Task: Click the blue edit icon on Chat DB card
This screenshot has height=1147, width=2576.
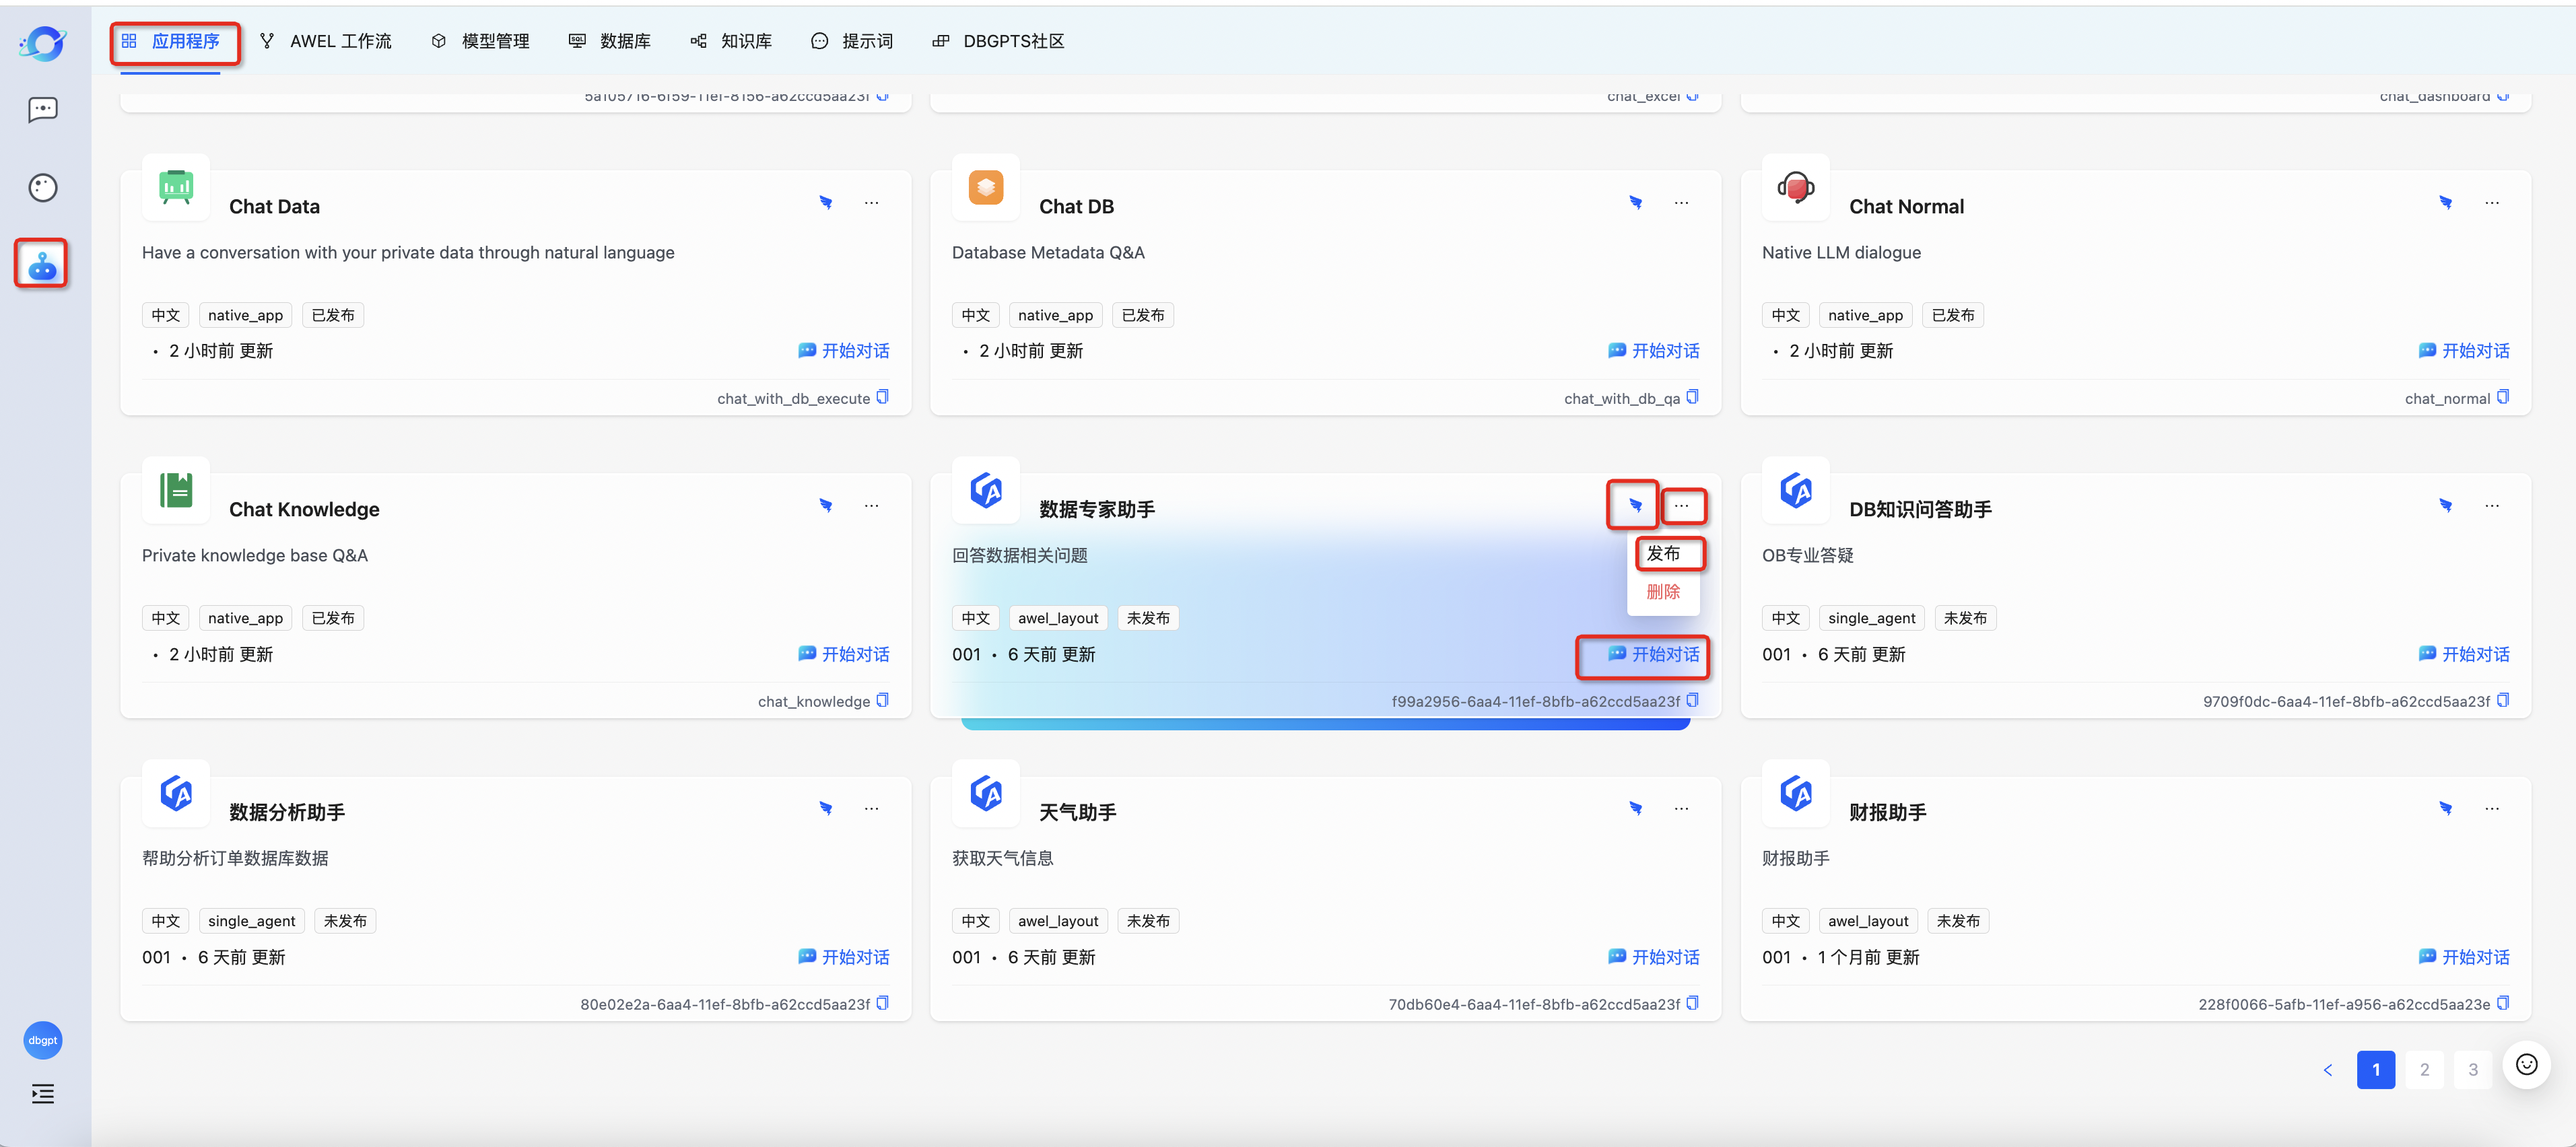Action: [x=1636, y=203]
